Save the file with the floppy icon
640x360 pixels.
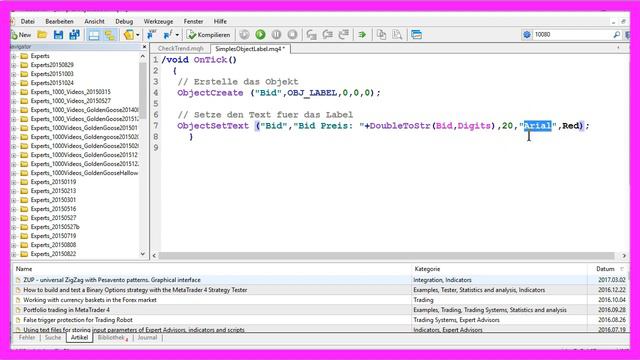click(58, 35)
